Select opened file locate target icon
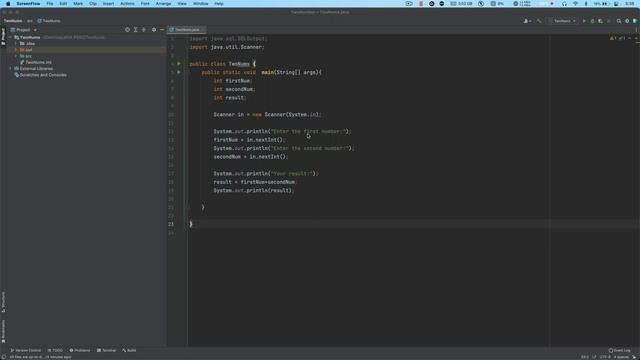This screenshot has height=360, width=640. coord(127,30)
